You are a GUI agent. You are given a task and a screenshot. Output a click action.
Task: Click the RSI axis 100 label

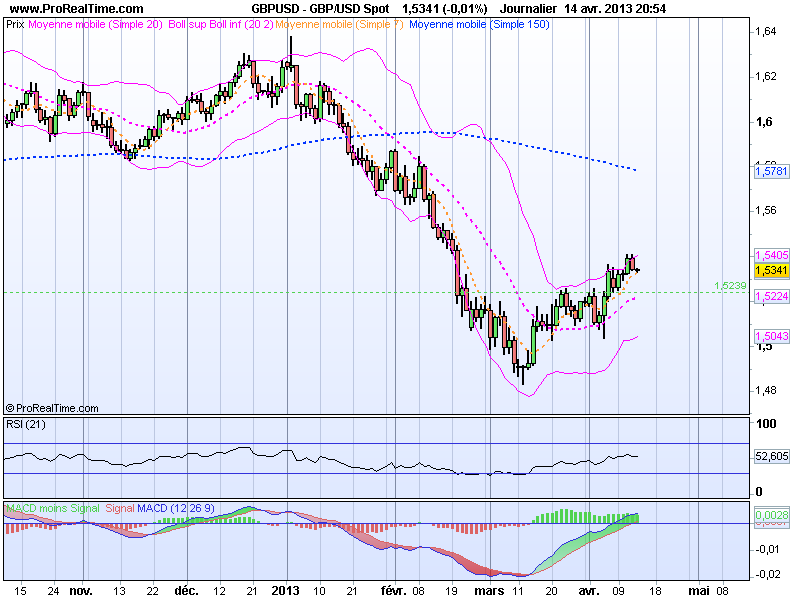click(x=766, y=423)
